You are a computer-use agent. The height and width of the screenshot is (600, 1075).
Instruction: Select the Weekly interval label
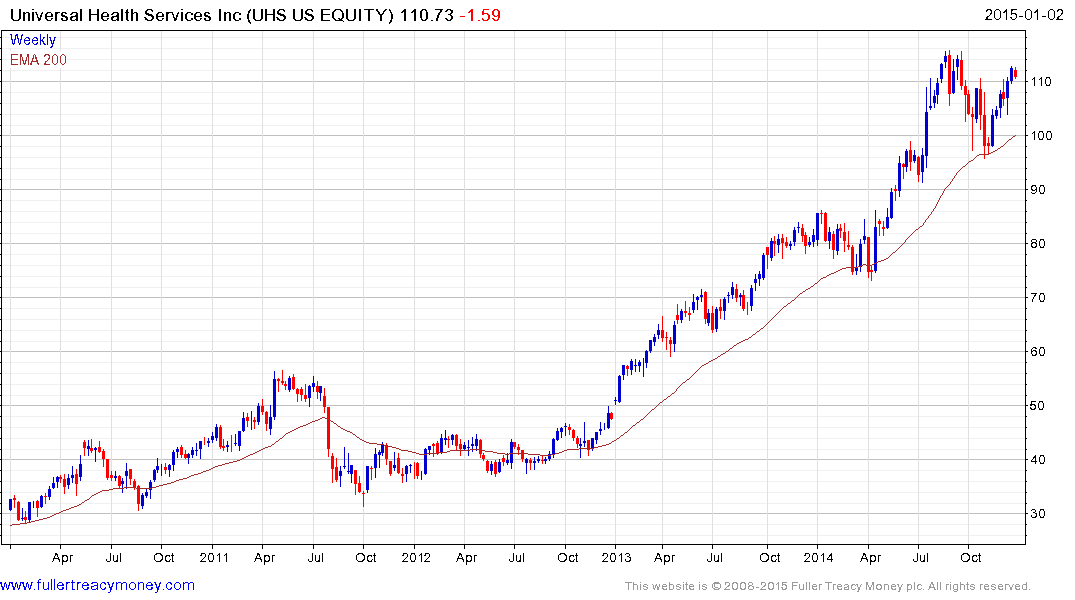[x=33, y=40]
